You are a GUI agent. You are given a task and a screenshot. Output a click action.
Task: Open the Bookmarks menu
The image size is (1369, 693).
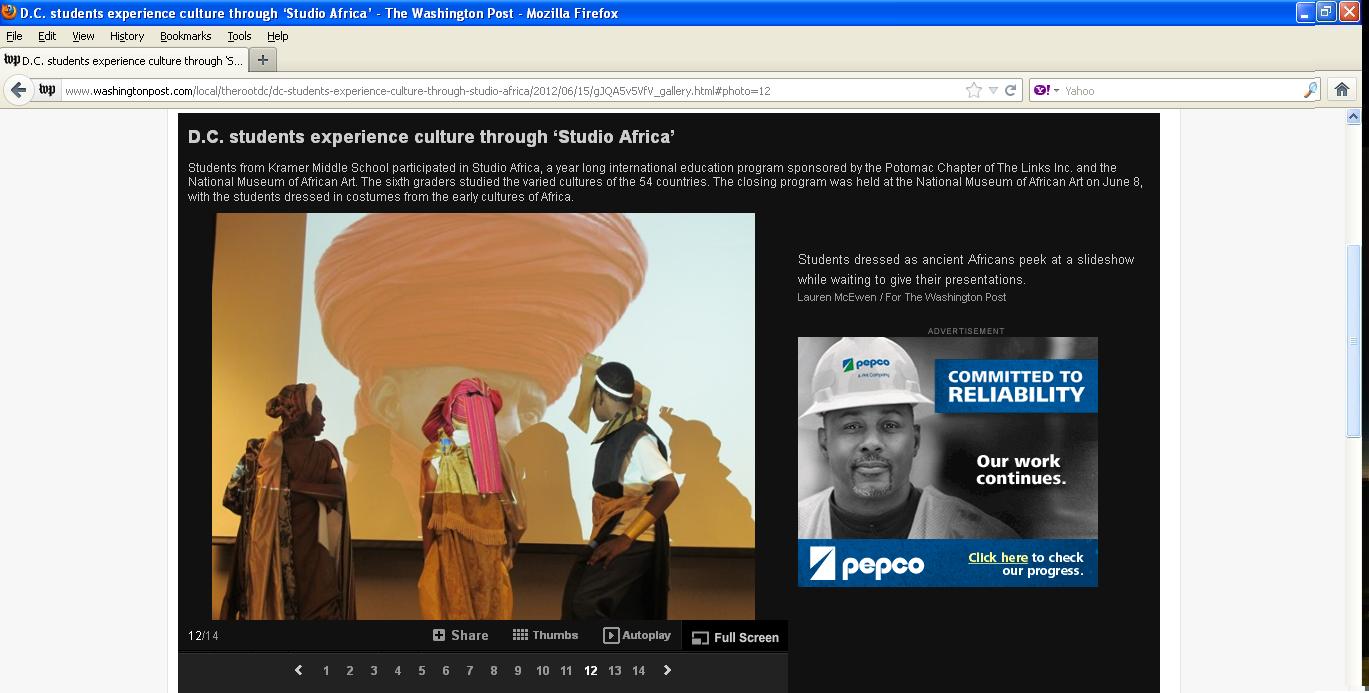185,36
